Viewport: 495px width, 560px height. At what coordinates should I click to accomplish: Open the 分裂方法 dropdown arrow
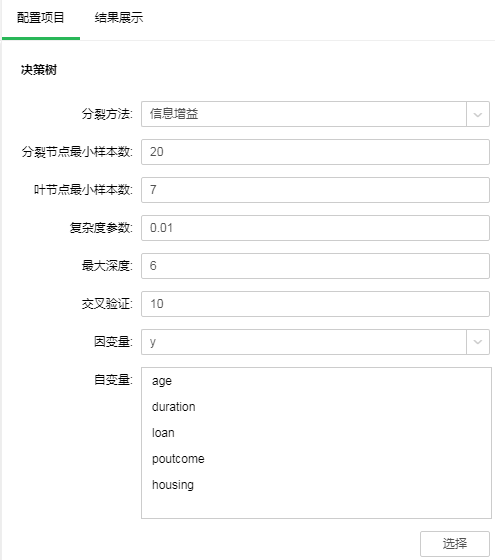478,114
